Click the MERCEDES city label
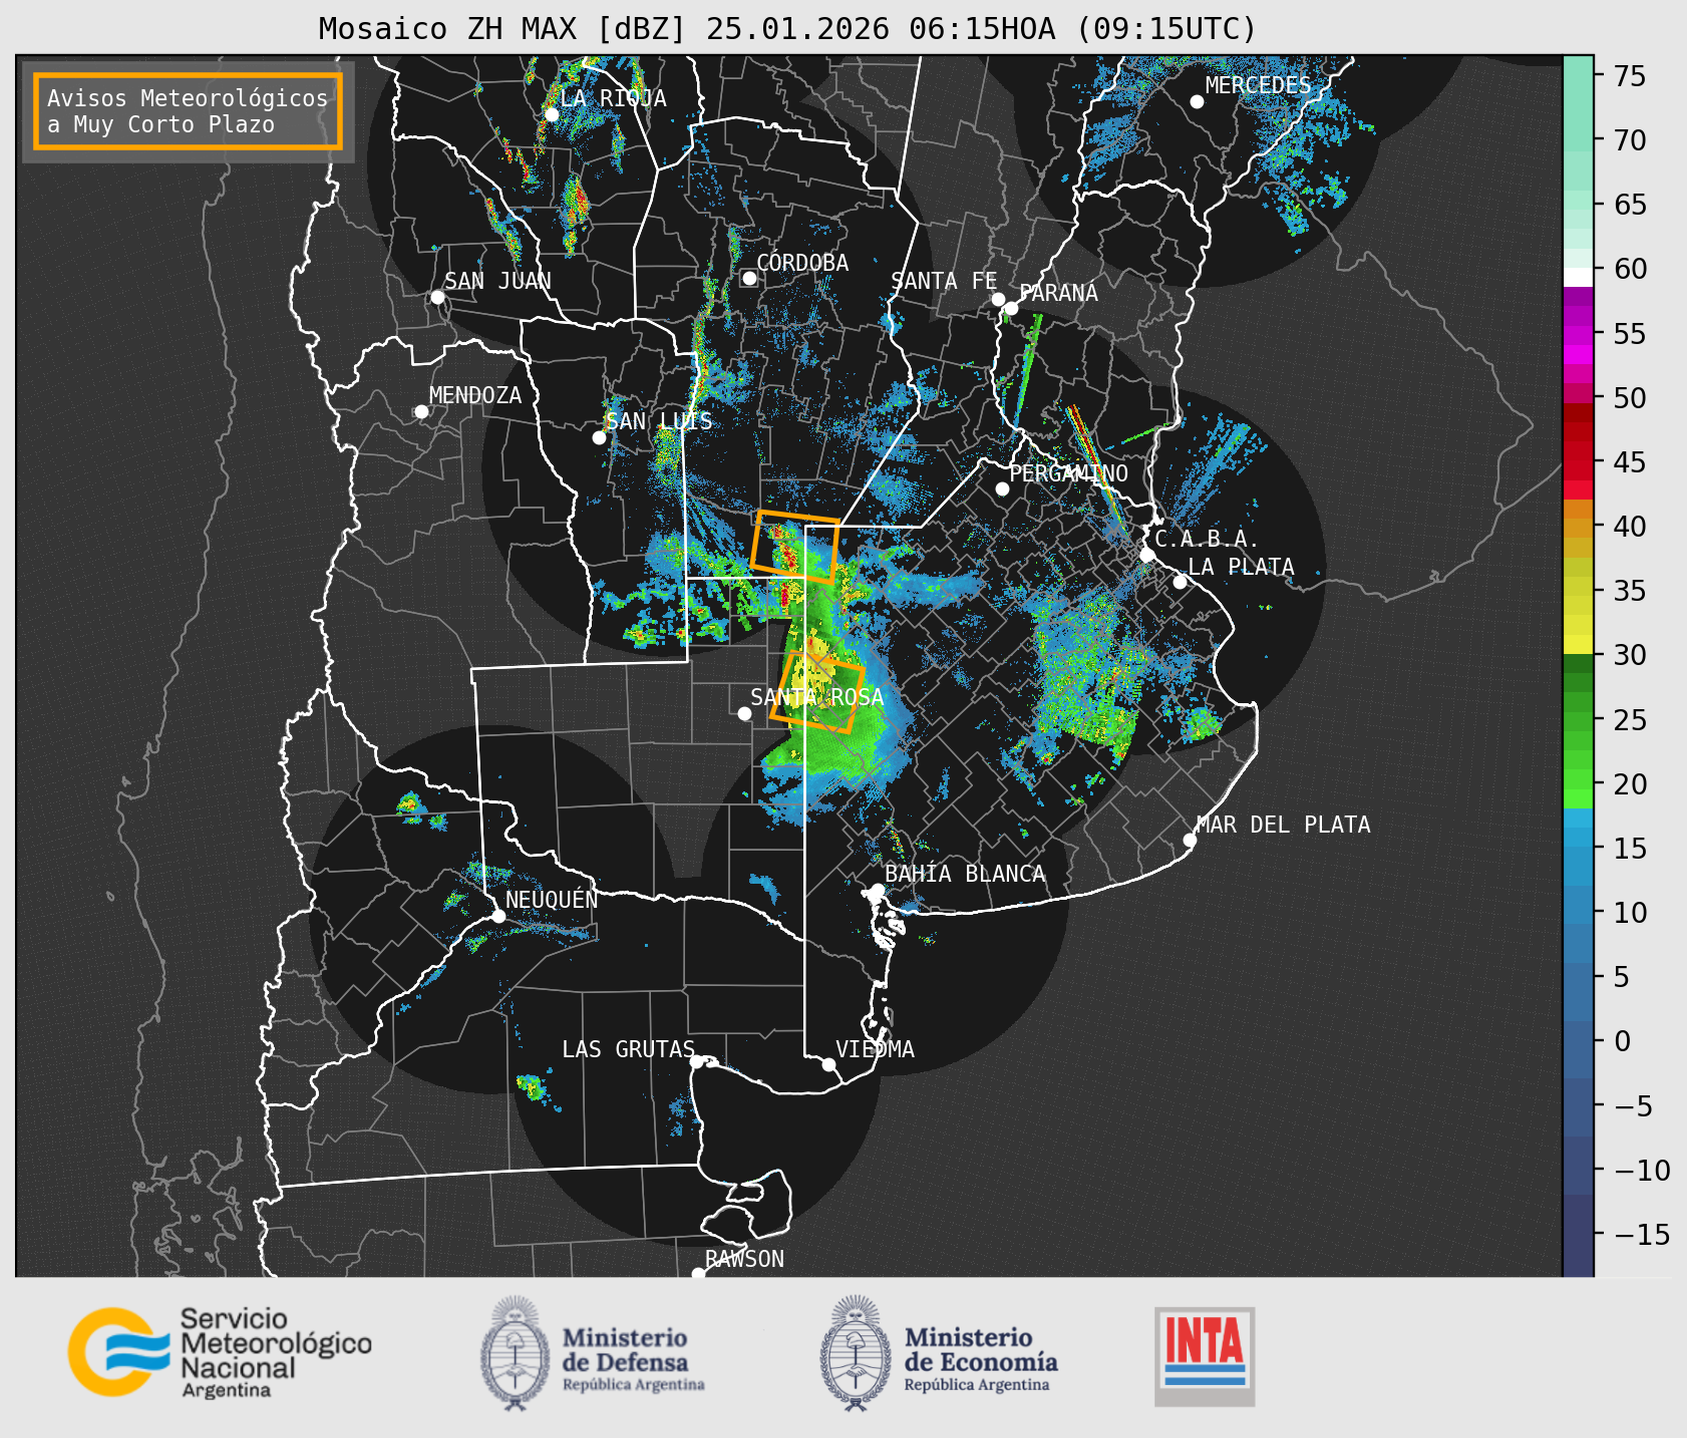 [x=1258, y=85]
